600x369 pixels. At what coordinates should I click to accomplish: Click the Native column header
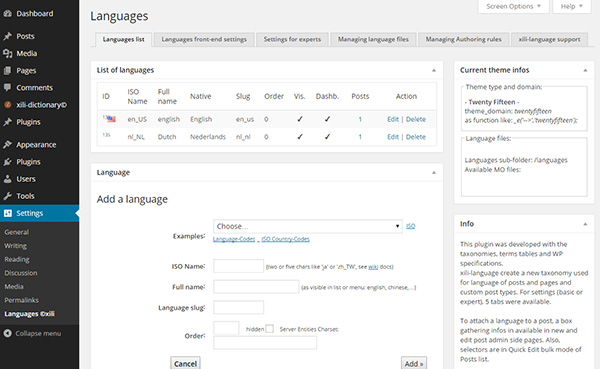(201, 96)
